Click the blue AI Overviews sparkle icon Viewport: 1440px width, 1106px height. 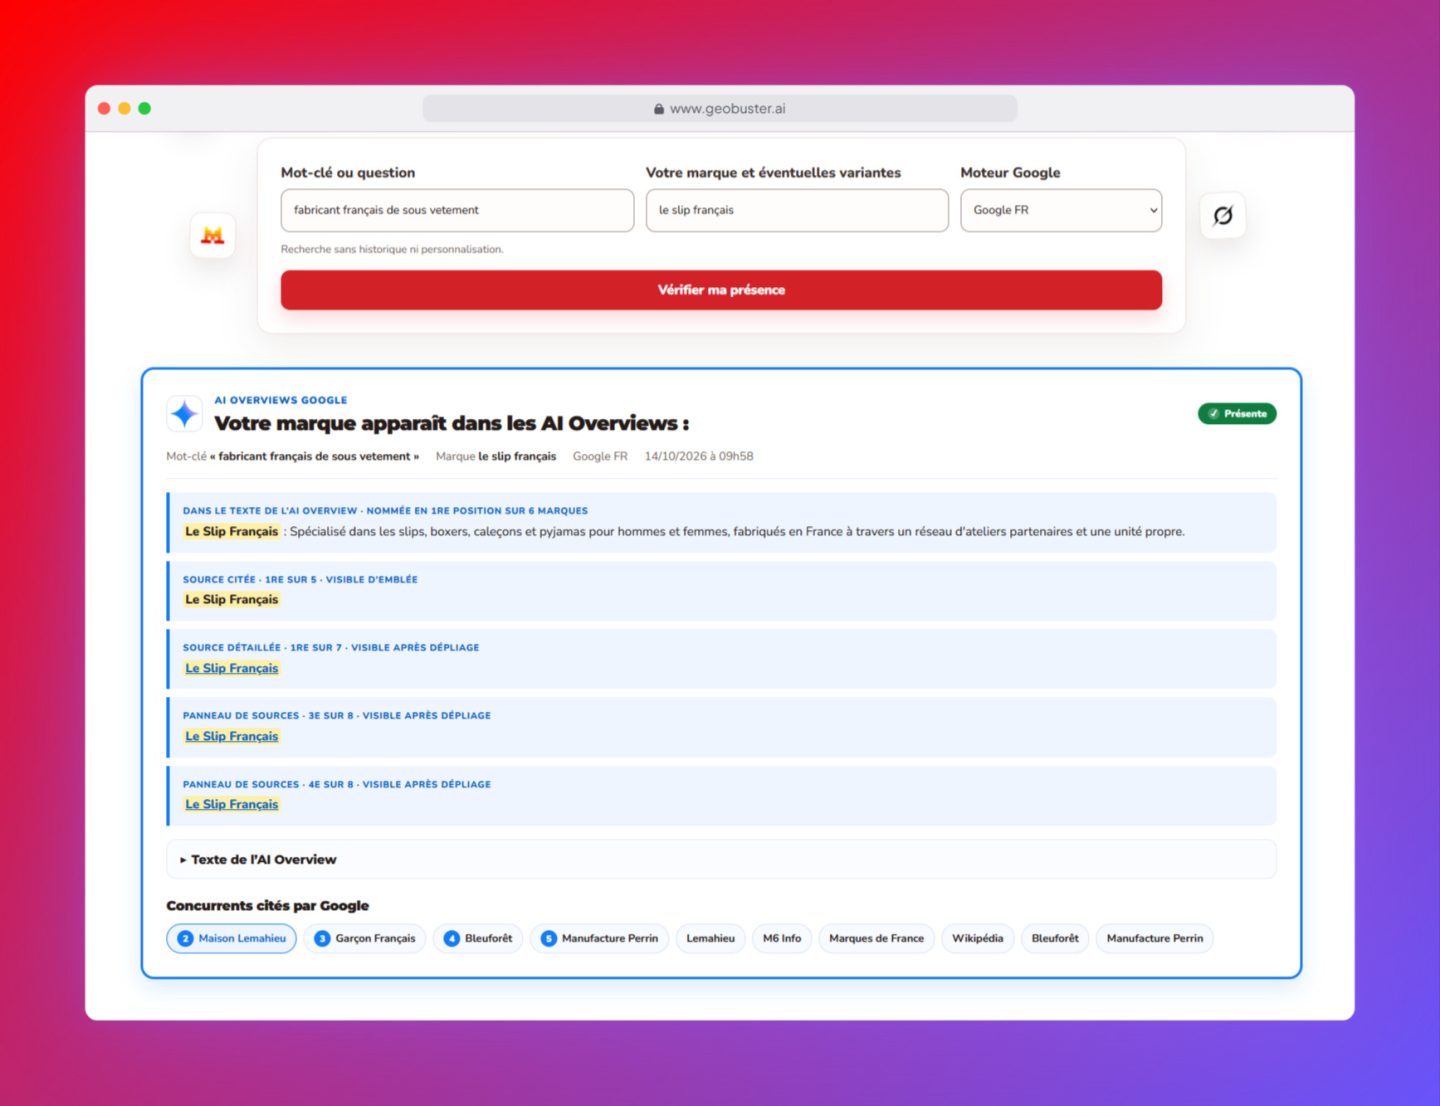pos(184,413)
